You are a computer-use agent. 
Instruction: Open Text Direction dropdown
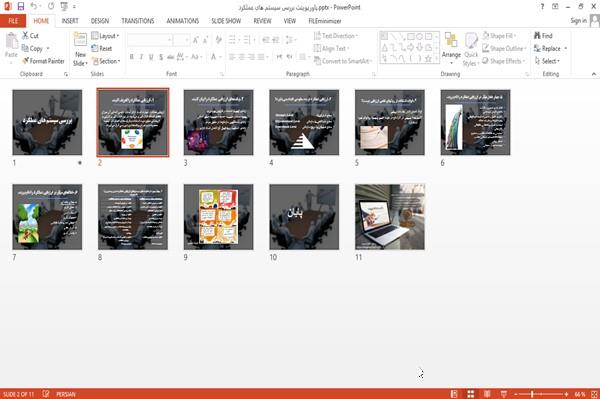point(336,36)
